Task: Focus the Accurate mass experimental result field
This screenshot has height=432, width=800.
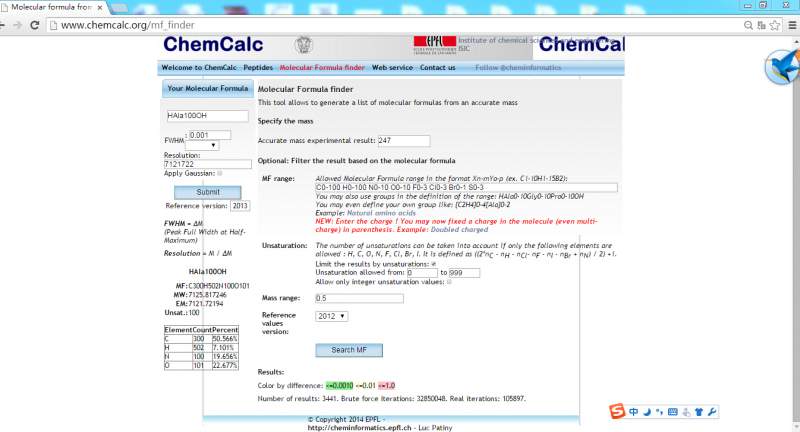Action: 404,140
